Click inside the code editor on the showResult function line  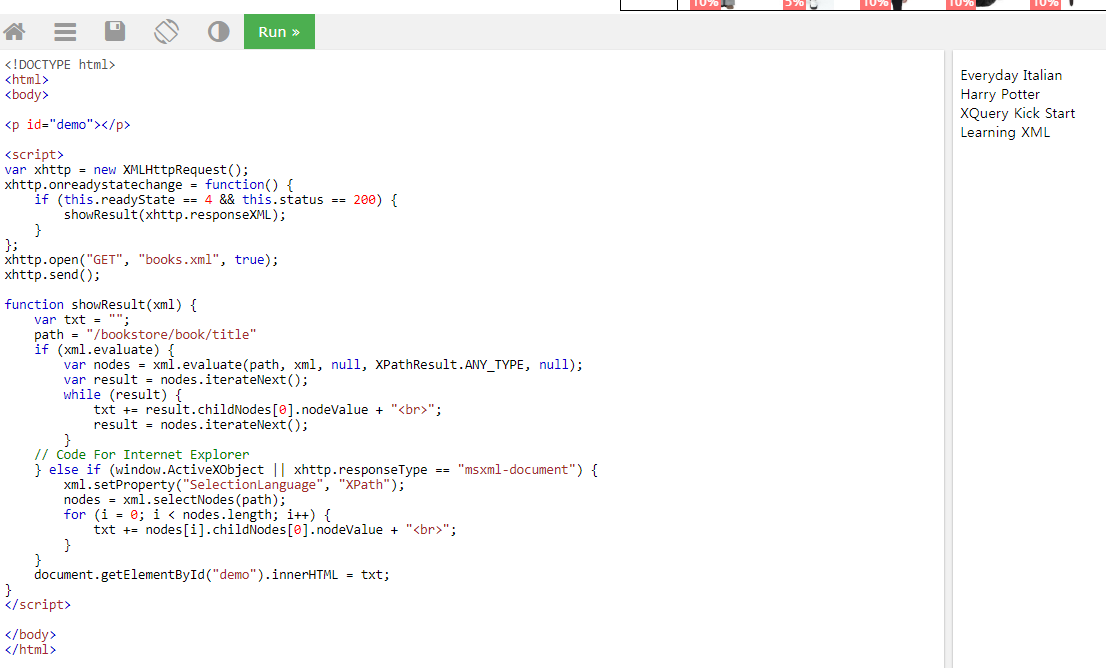point(101,305)
